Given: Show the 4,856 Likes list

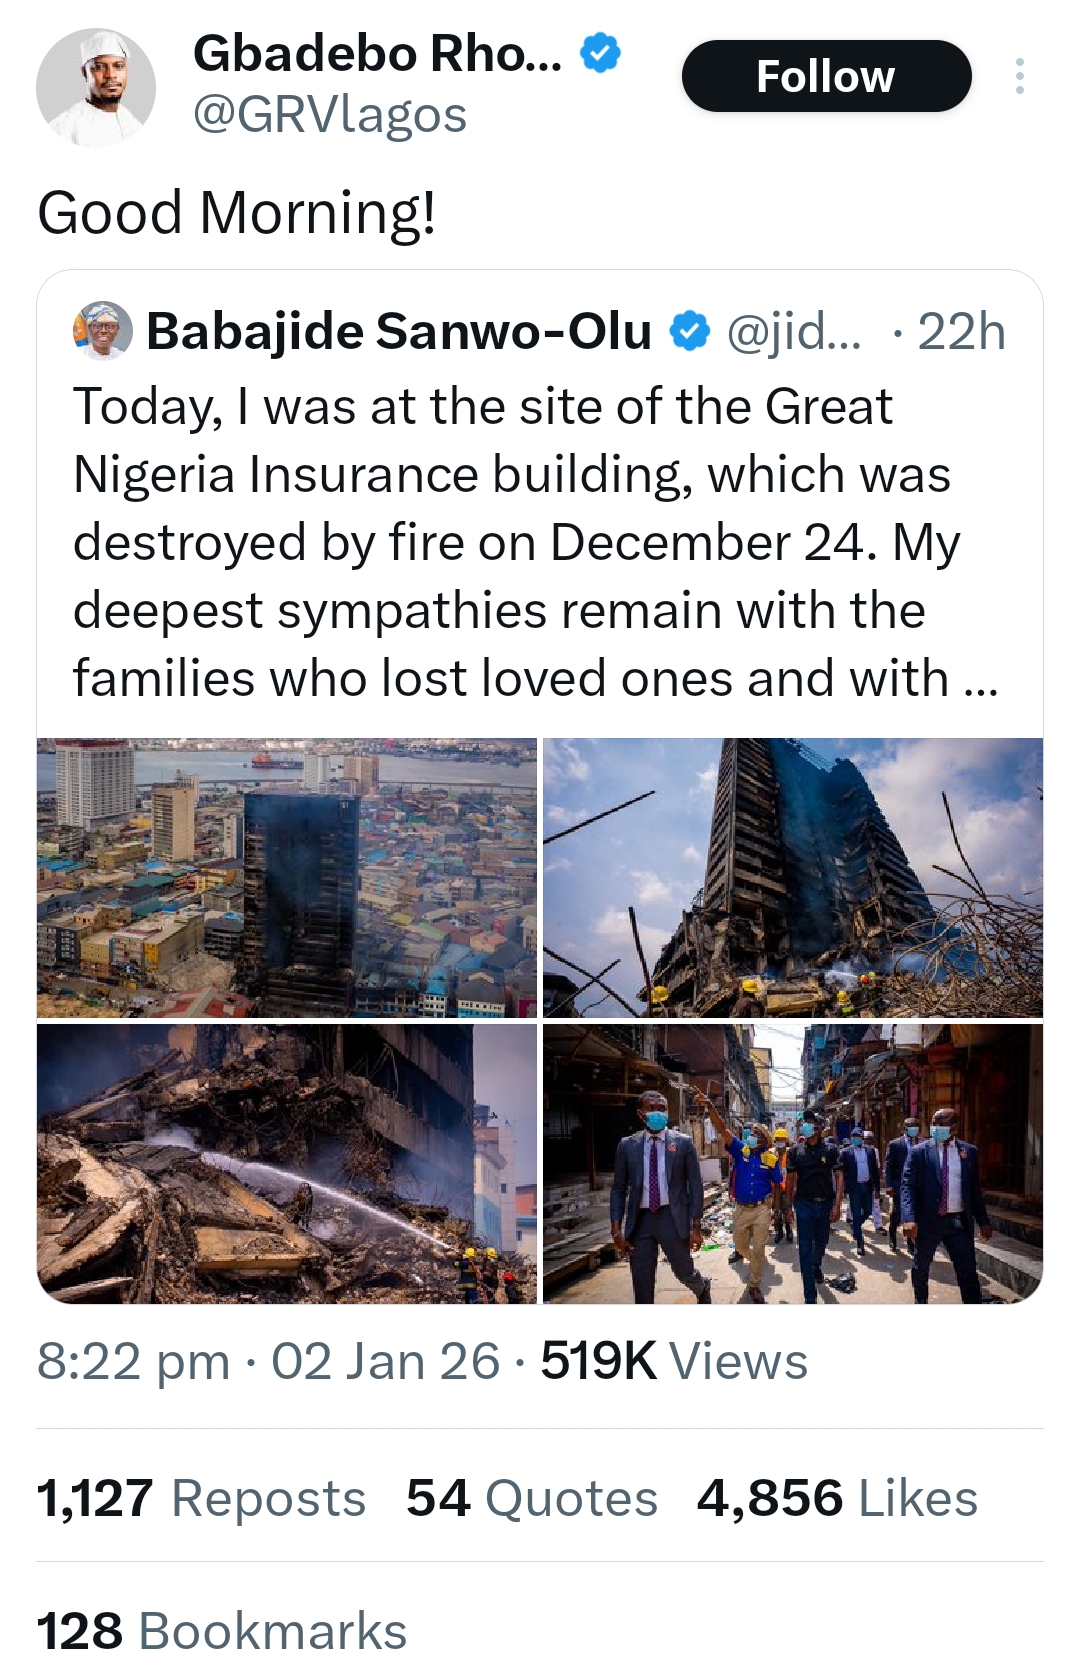Looking at the screenshot, I should pyautogui.click(x=836, y=1498).
